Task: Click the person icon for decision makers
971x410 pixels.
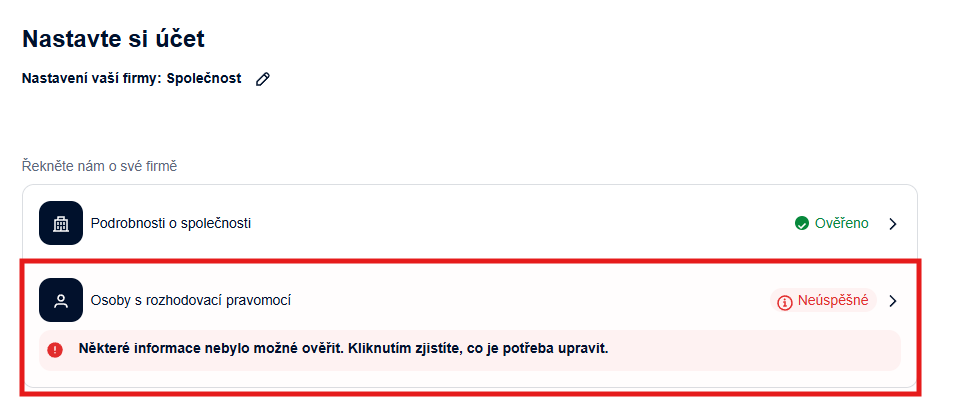Action: click(x=61, y=300)
